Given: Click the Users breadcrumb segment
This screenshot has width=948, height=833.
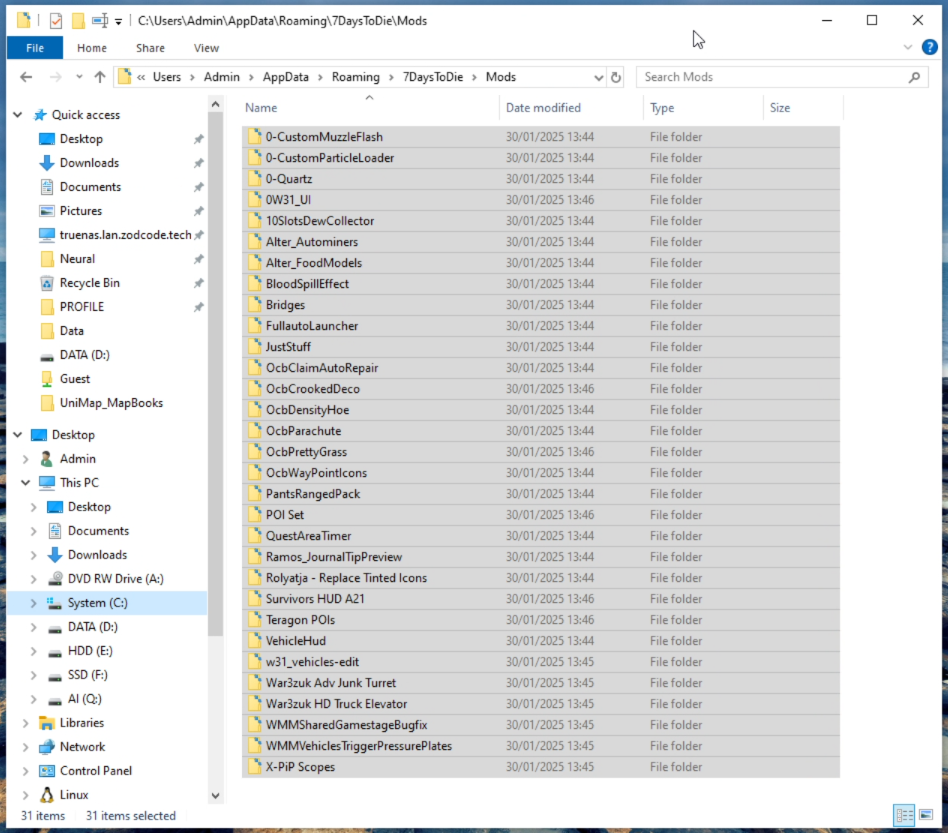Looking at the screenshot, I should [166, 77].
